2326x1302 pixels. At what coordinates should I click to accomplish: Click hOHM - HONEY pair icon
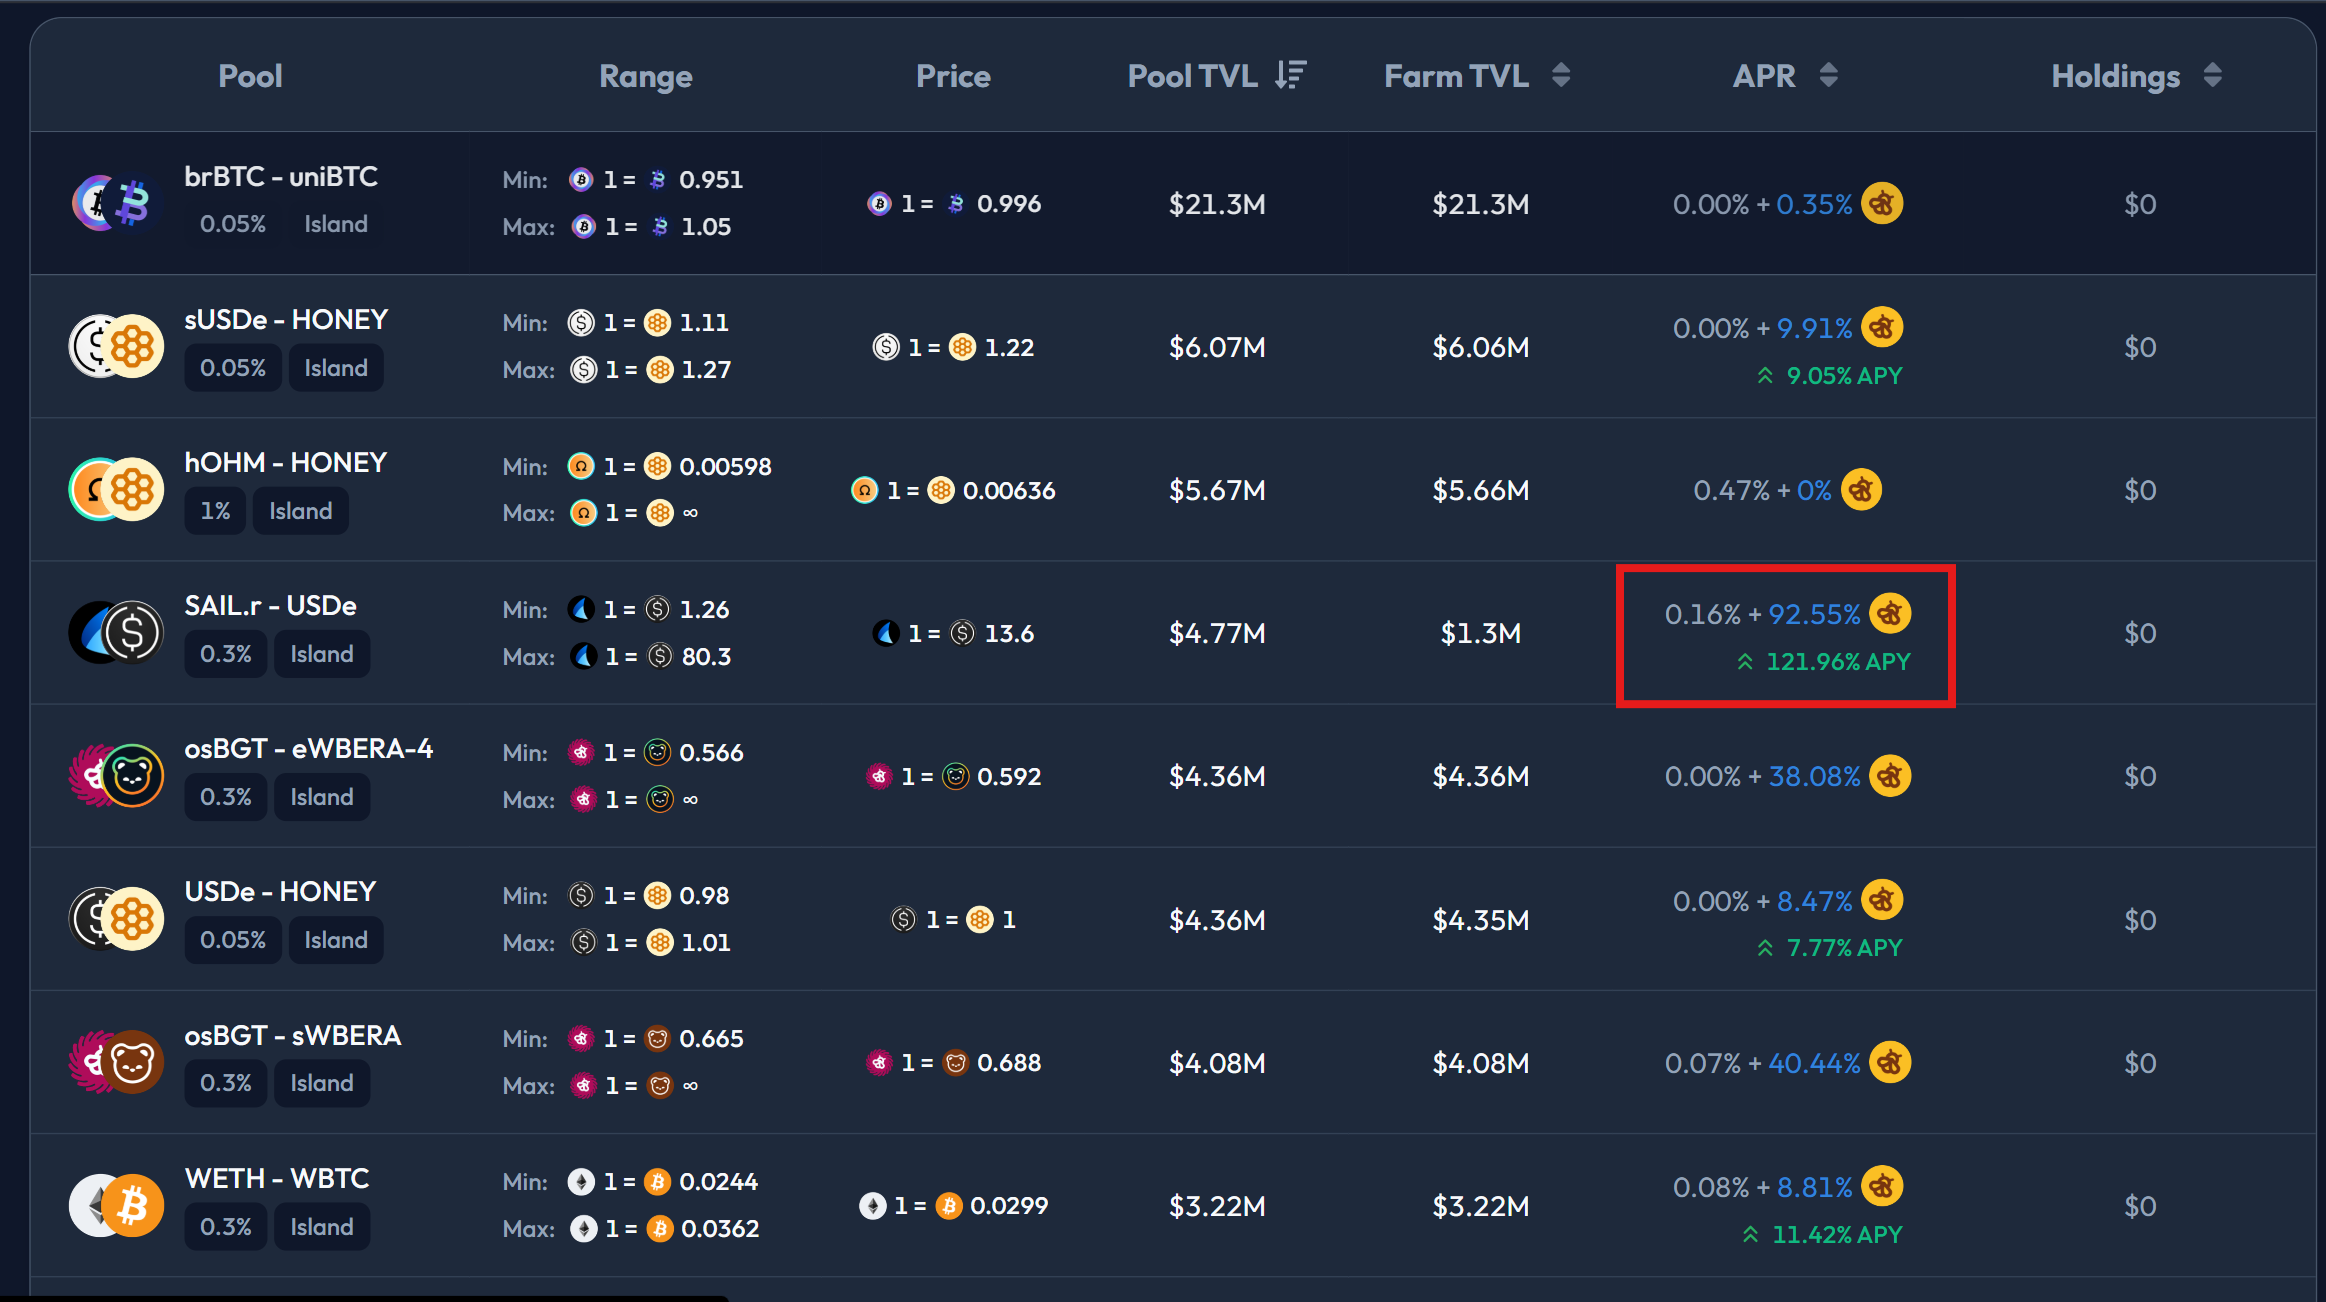tap(116, 489)
